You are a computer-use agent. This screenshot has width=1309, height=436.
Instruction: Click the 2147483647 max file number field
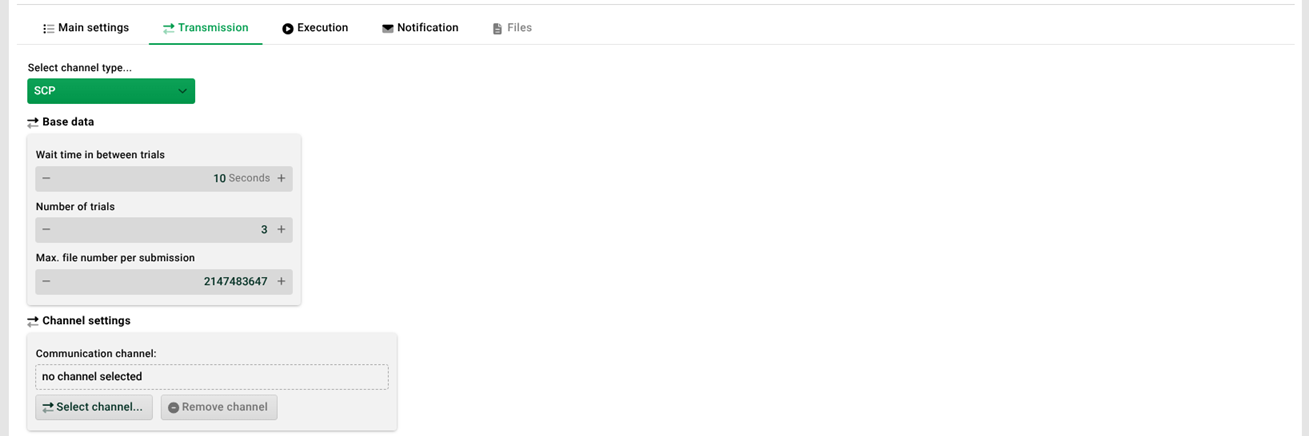coord(164,282)
